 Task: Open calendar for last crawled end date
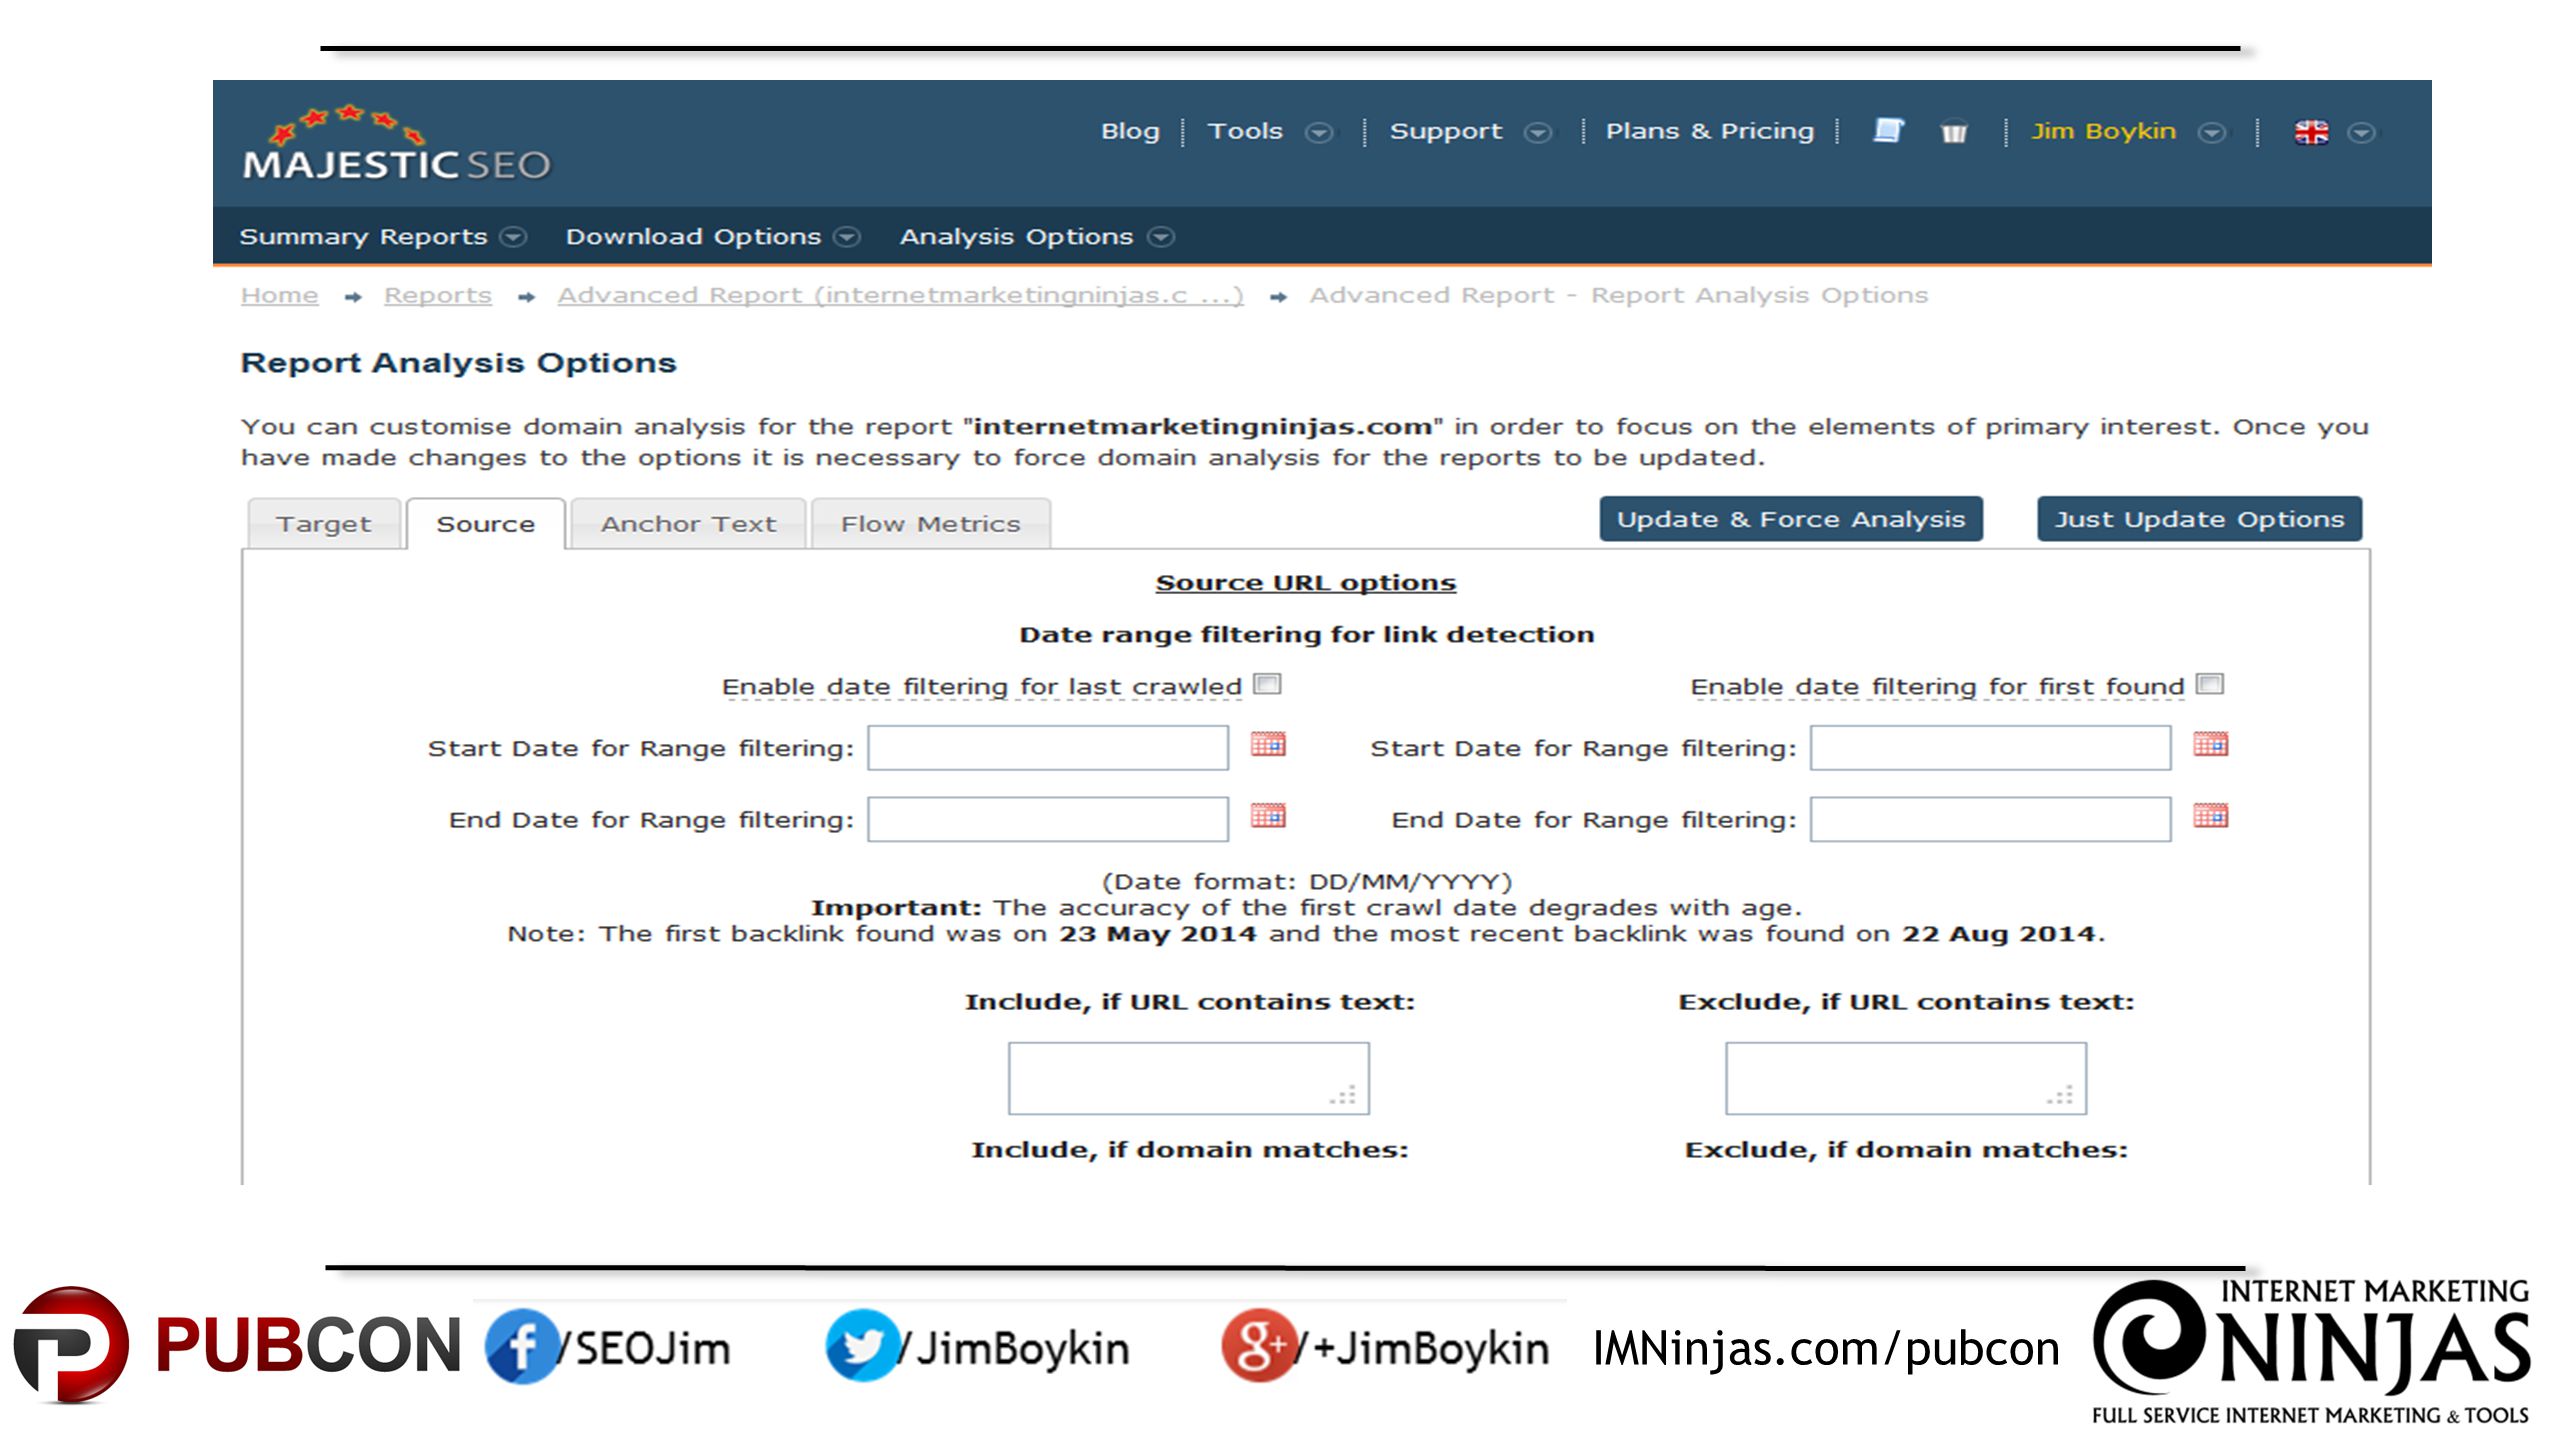[1267, 815]
